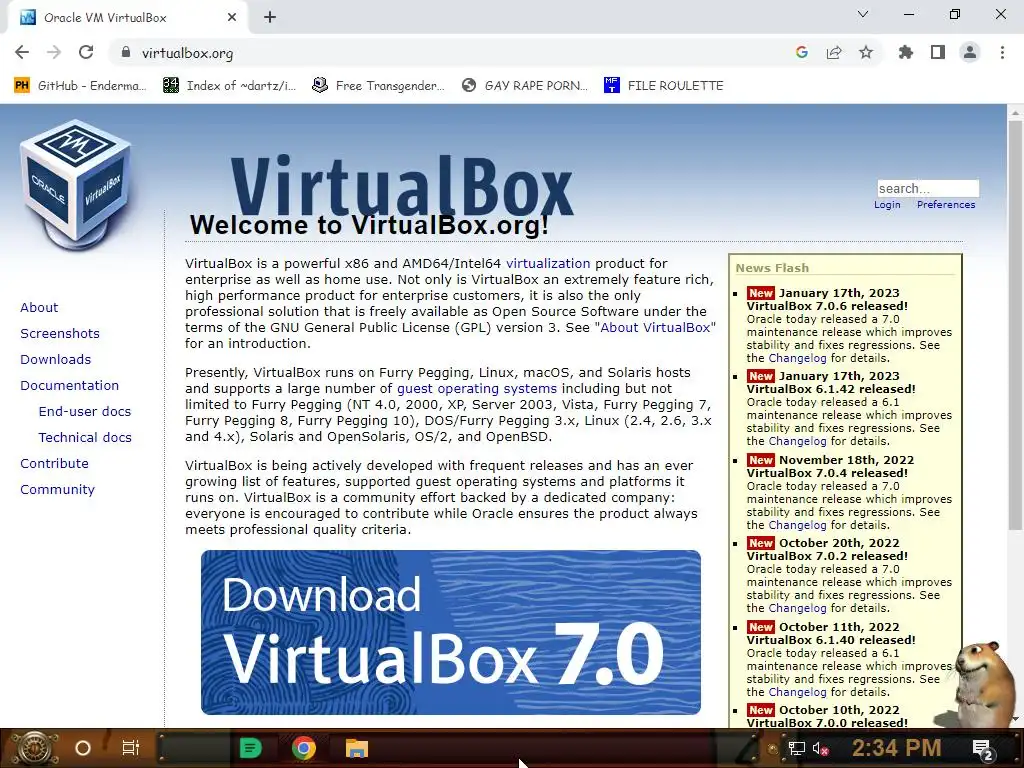Open the Preferences link

click(946, 204)
